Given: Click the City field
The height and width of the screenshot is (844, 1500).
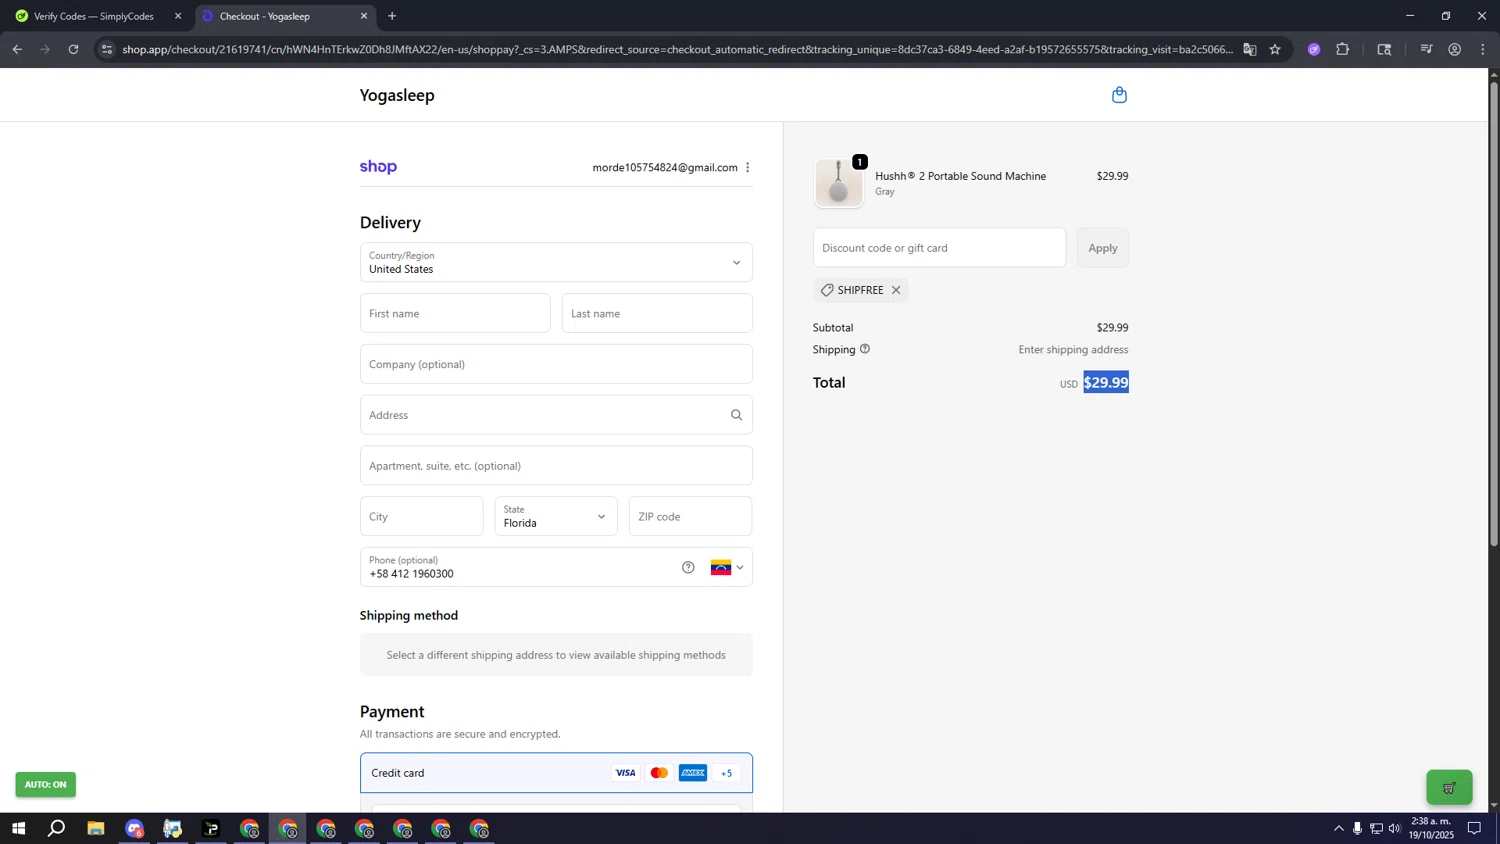Looking at the screenshot, I should tap(421, 516).
